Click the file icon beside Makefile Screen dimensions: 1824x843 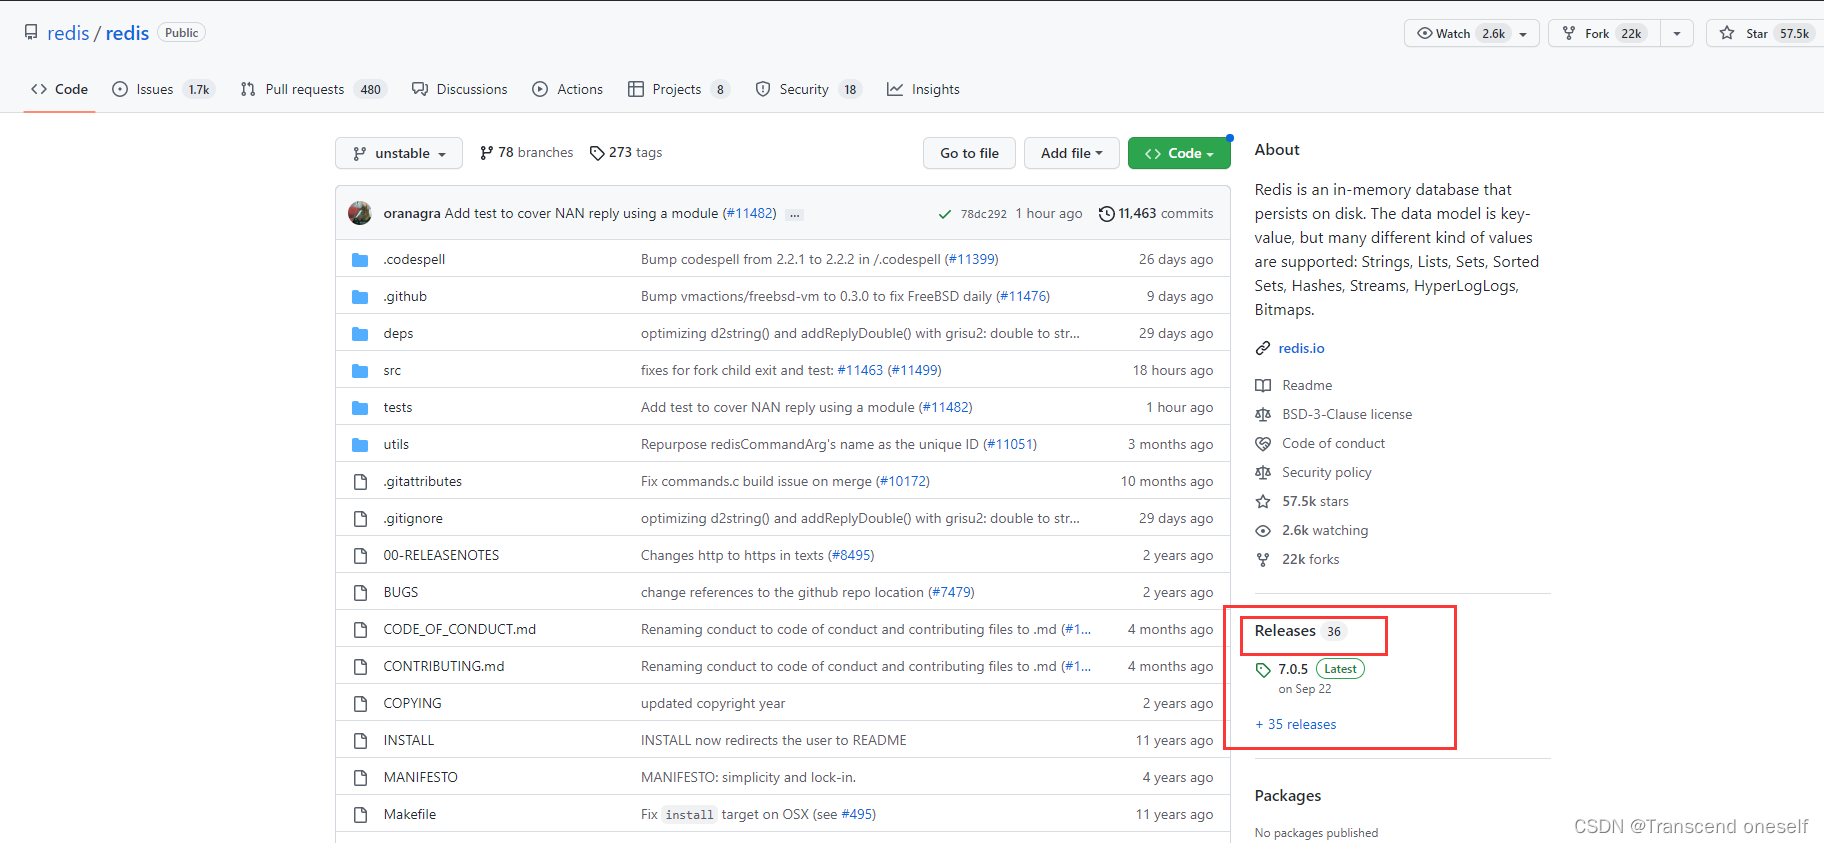[x=360, y=815]
